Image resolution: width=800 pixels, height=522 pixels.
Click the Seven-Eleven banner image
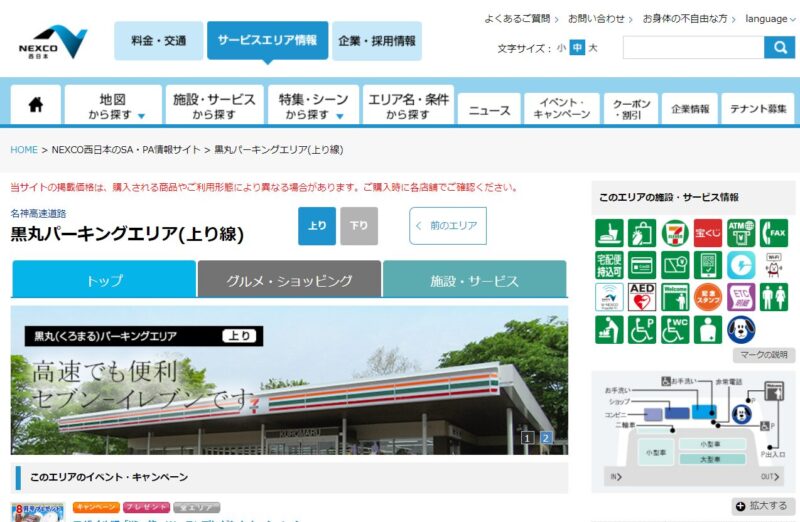click(x=289, y=380)
